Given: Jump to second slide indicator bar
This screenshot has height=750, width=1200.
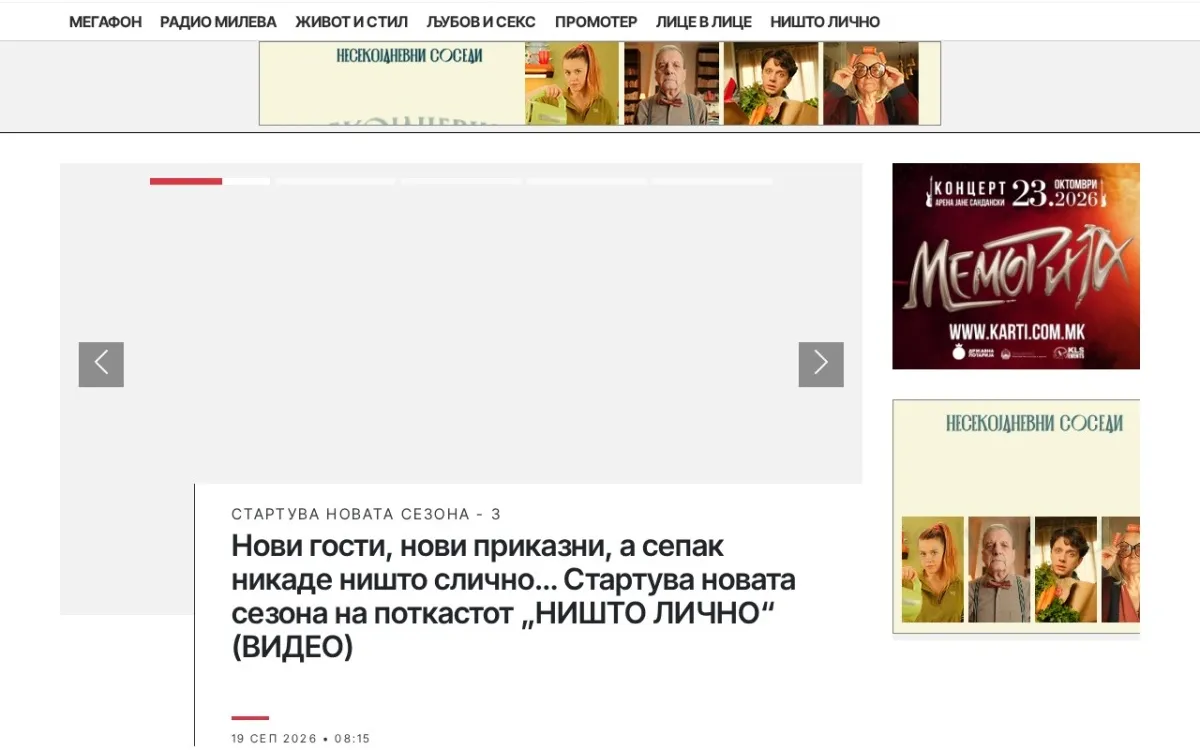Looking at the screenshot, I should coord(335,181).
